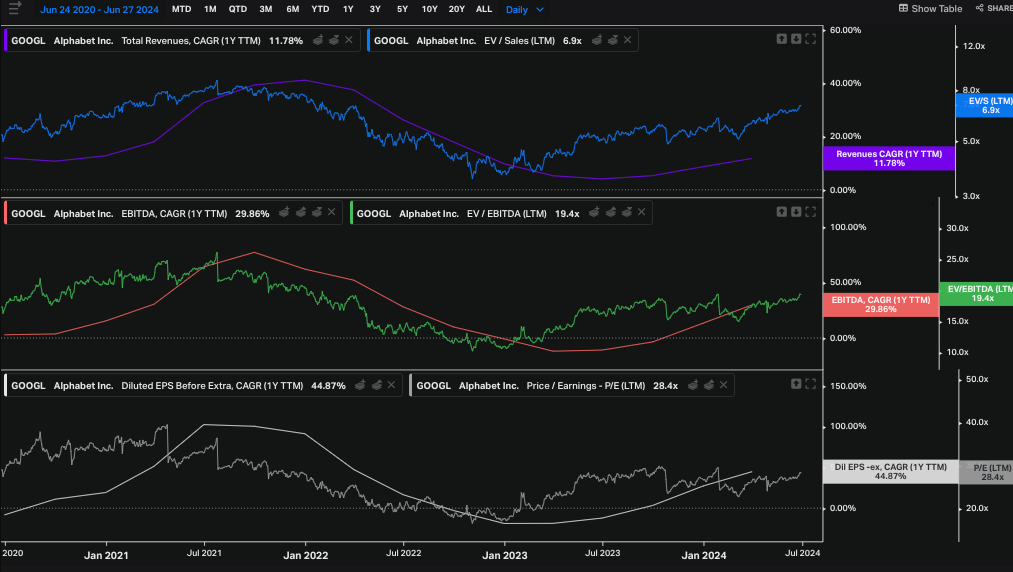
Task: Click the red EBITDA, CAGR axis label
Action: tap(881, 304)
